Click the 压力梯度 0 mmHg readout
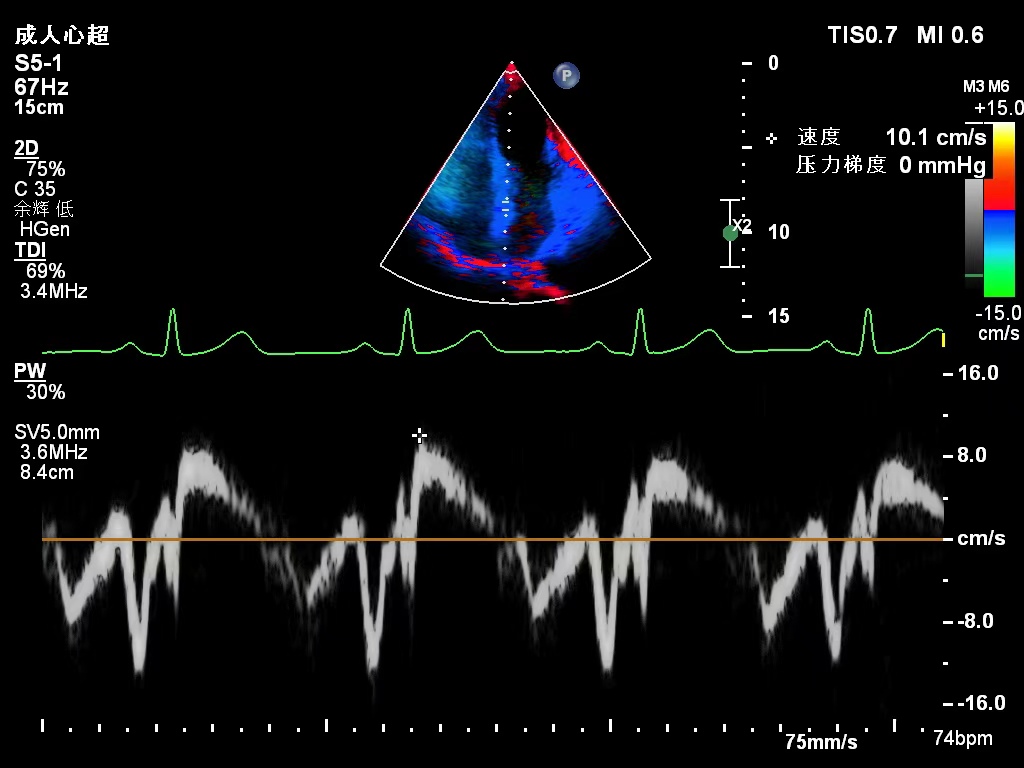This screenshot has height=768, width=1024. click(x=890, y=165)
